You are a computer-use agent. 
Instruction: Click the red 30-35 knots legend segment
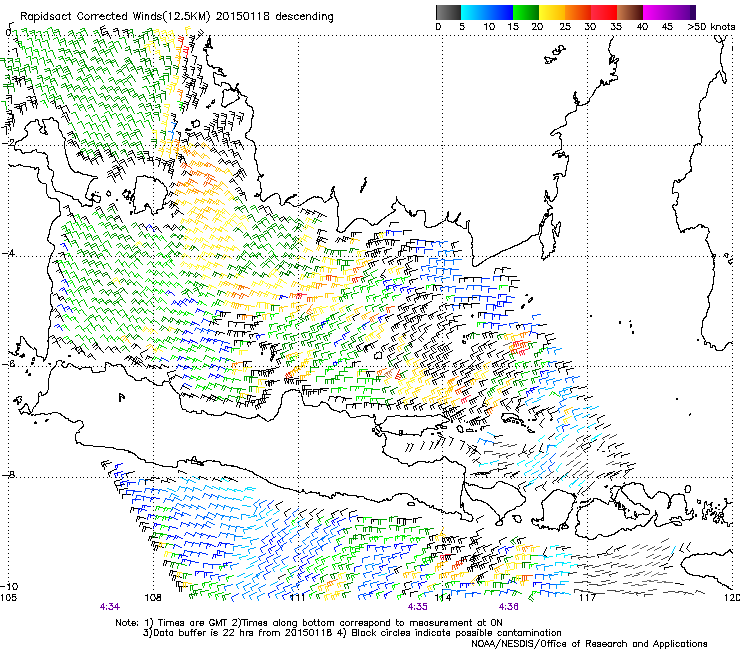[604, 12]
